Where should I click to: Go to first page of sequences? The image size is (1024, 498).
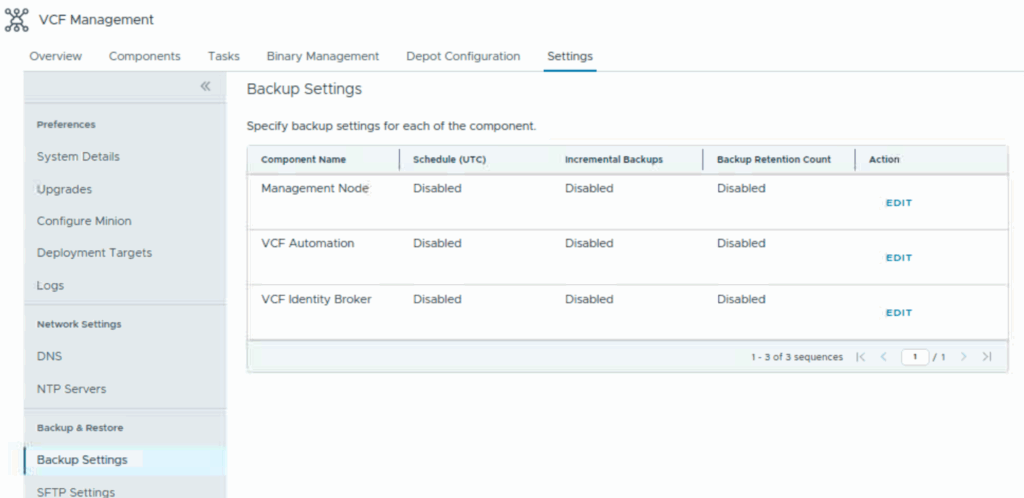pos(861,357)
